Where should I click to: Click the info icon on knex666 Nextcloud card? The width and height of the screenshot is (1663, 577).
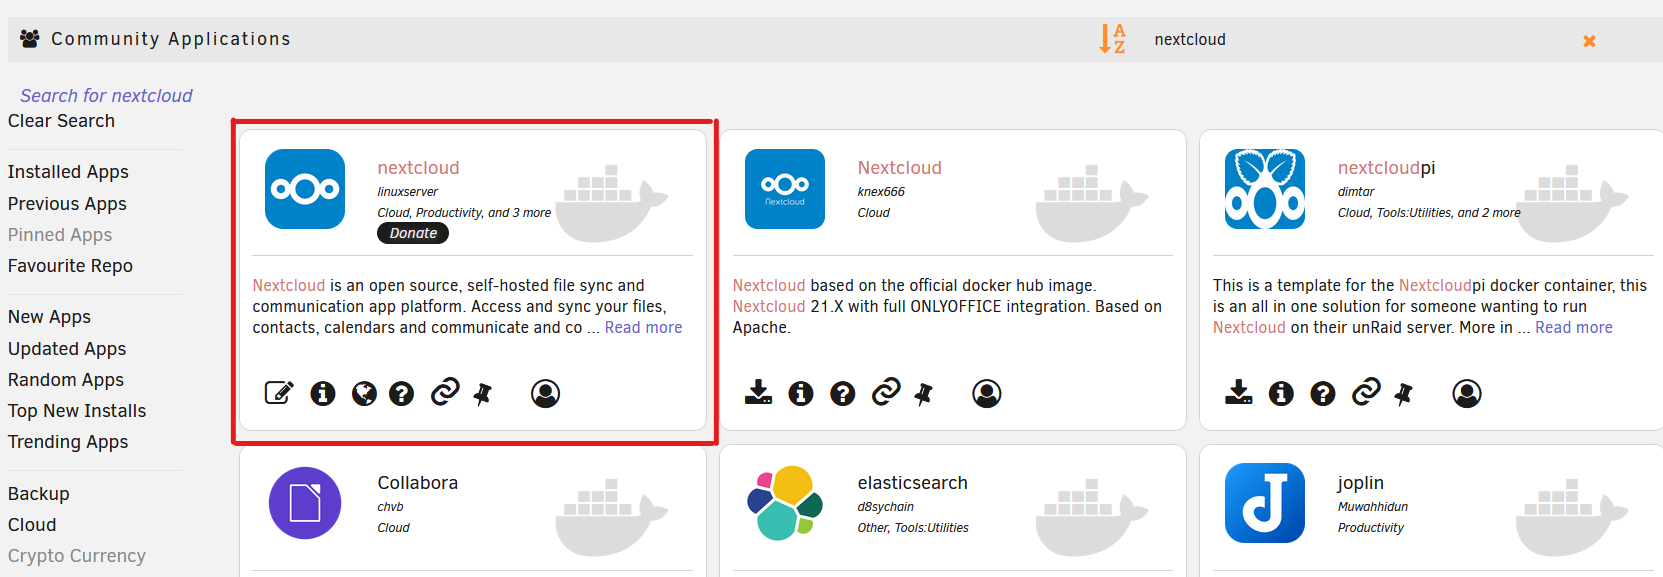tap(801, 394)
